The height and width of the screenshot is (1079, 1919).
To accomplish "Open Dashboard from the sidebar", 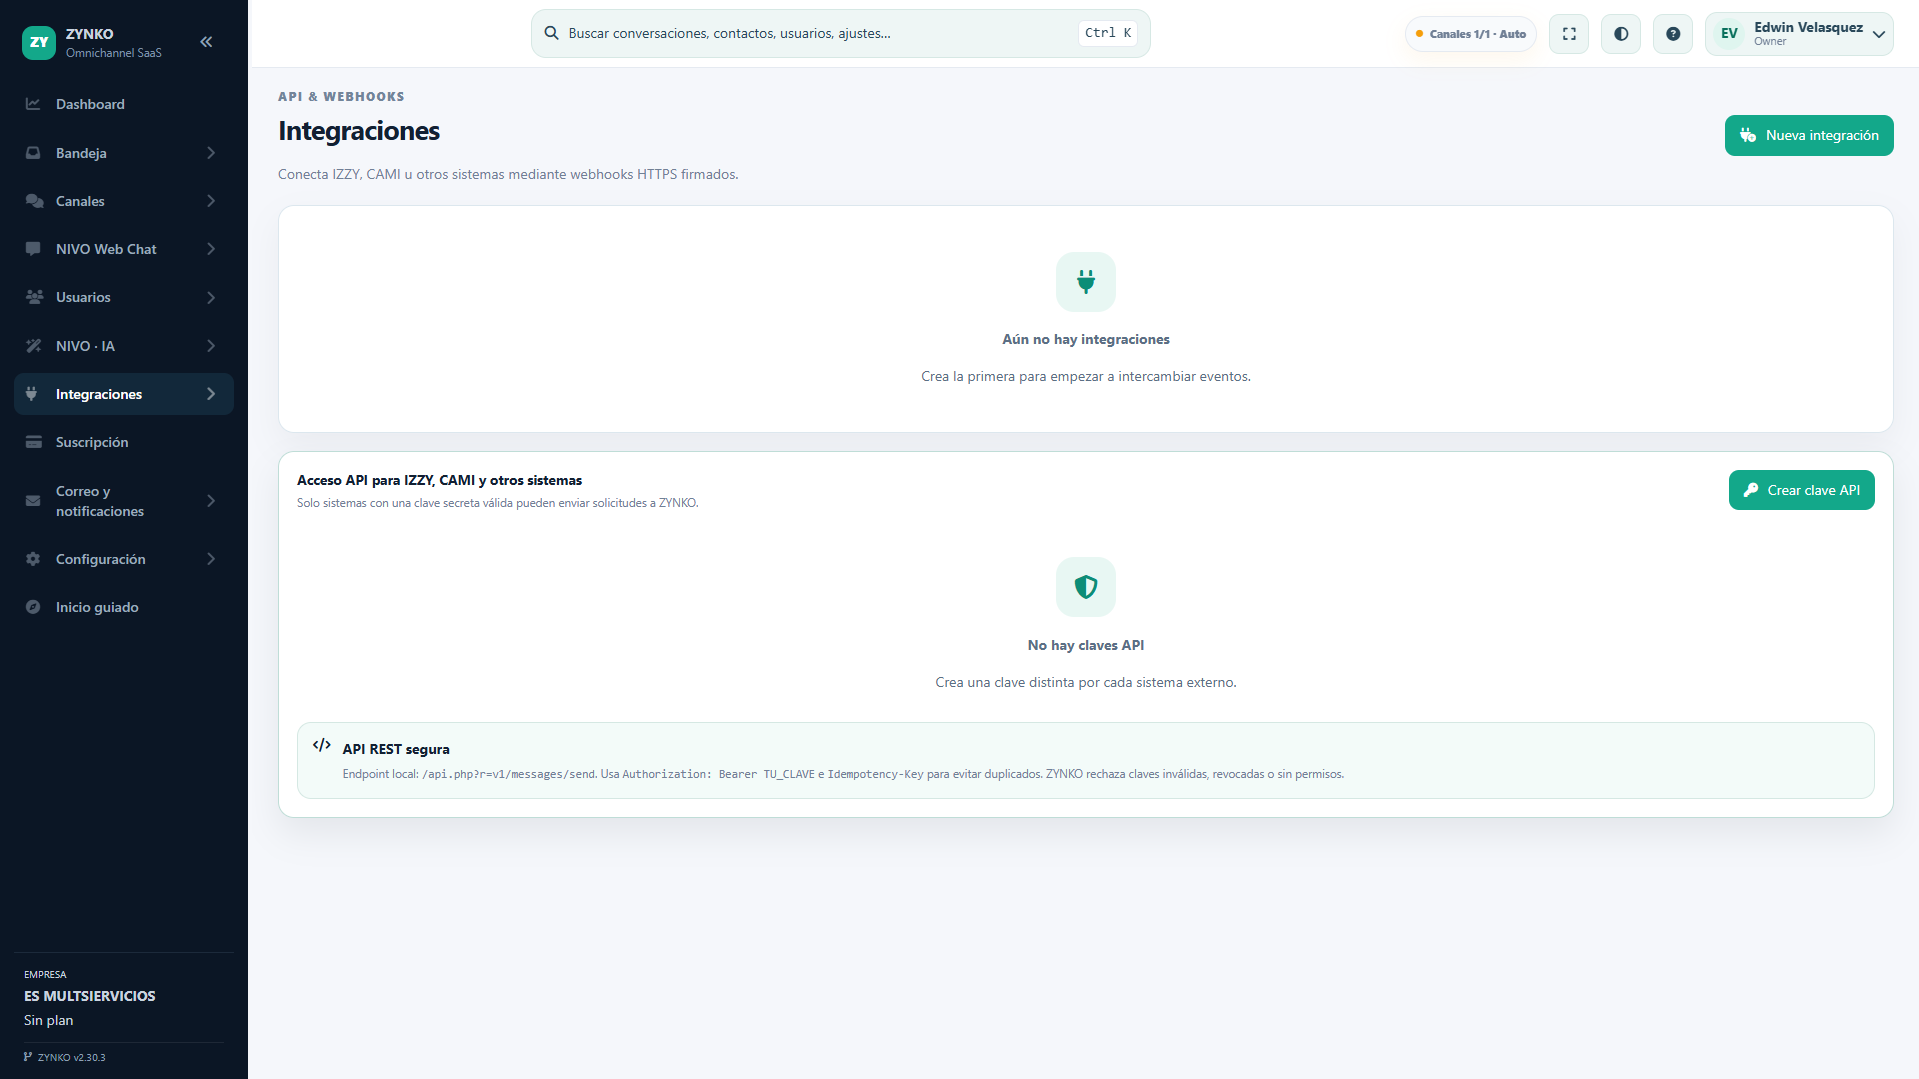I will (x=124, y=104).
